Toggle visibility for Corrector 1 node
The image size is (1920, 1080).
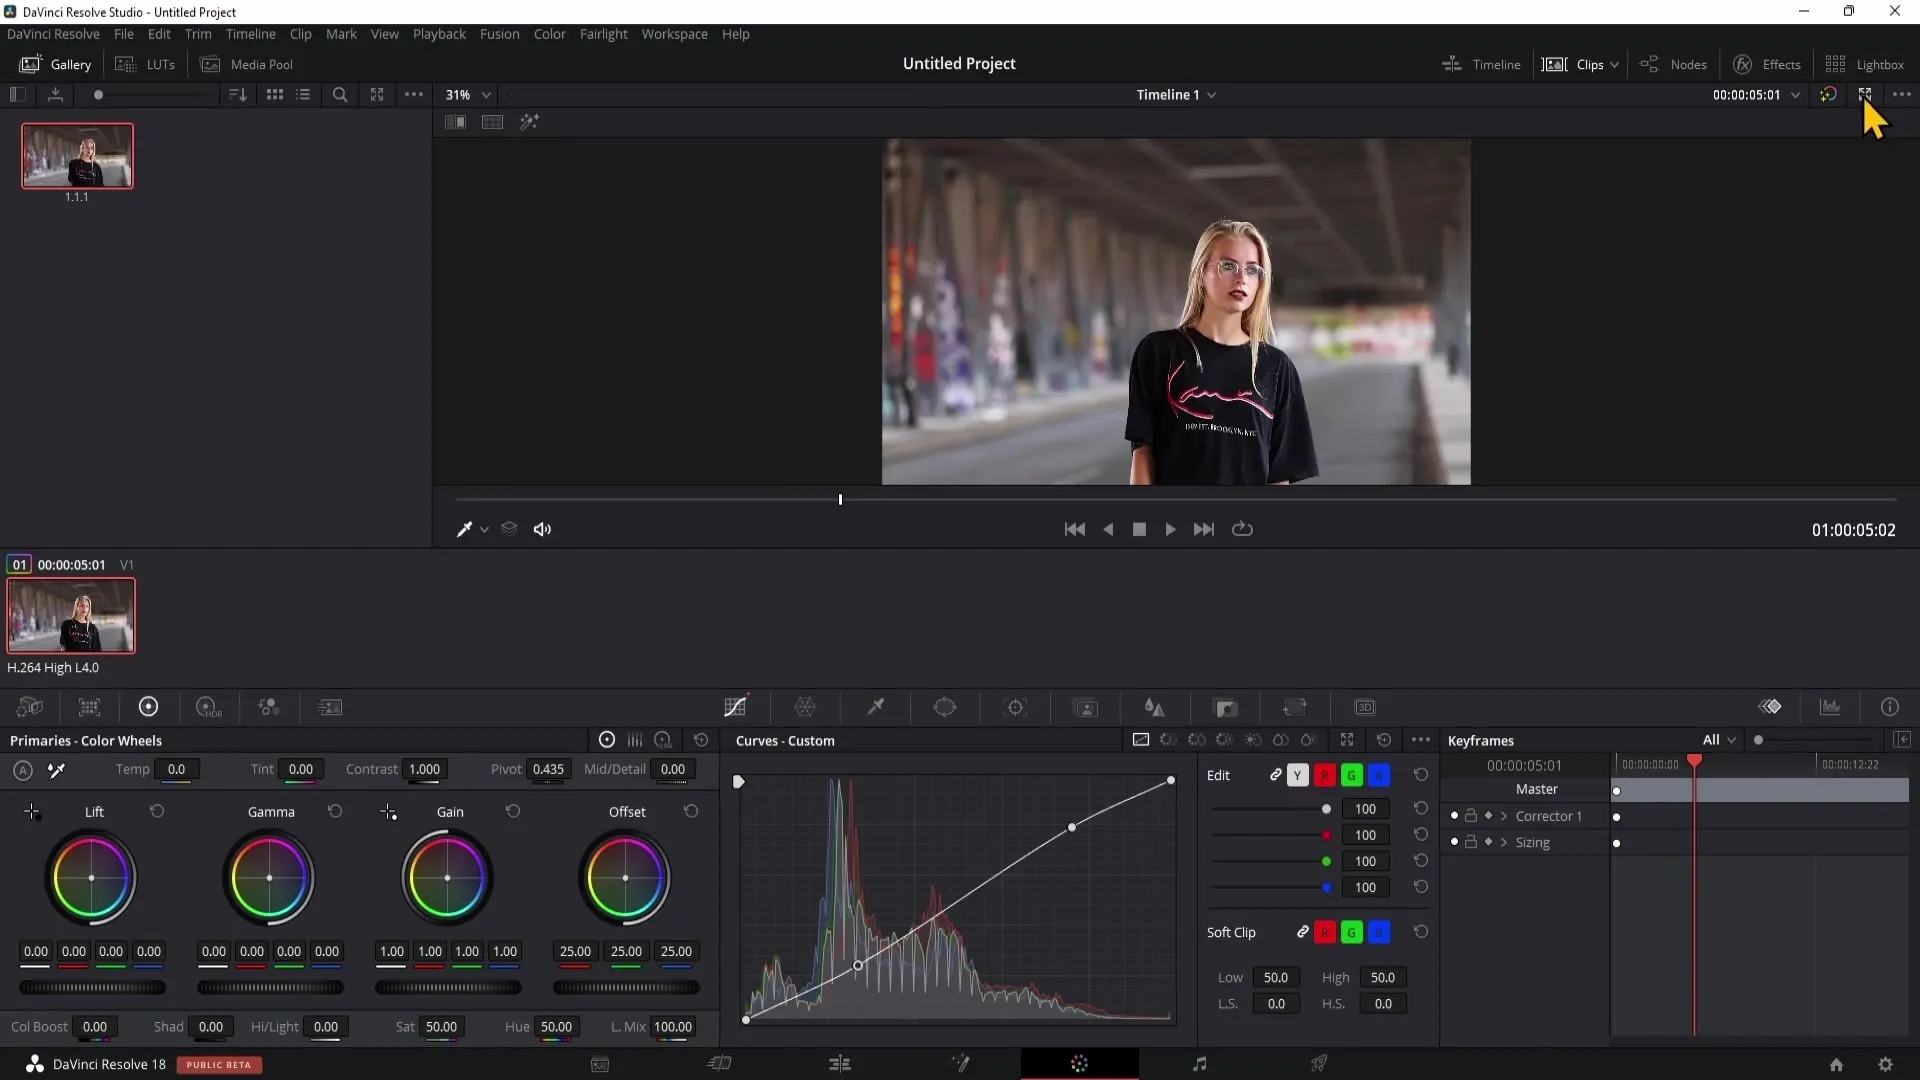(1452, 815)
